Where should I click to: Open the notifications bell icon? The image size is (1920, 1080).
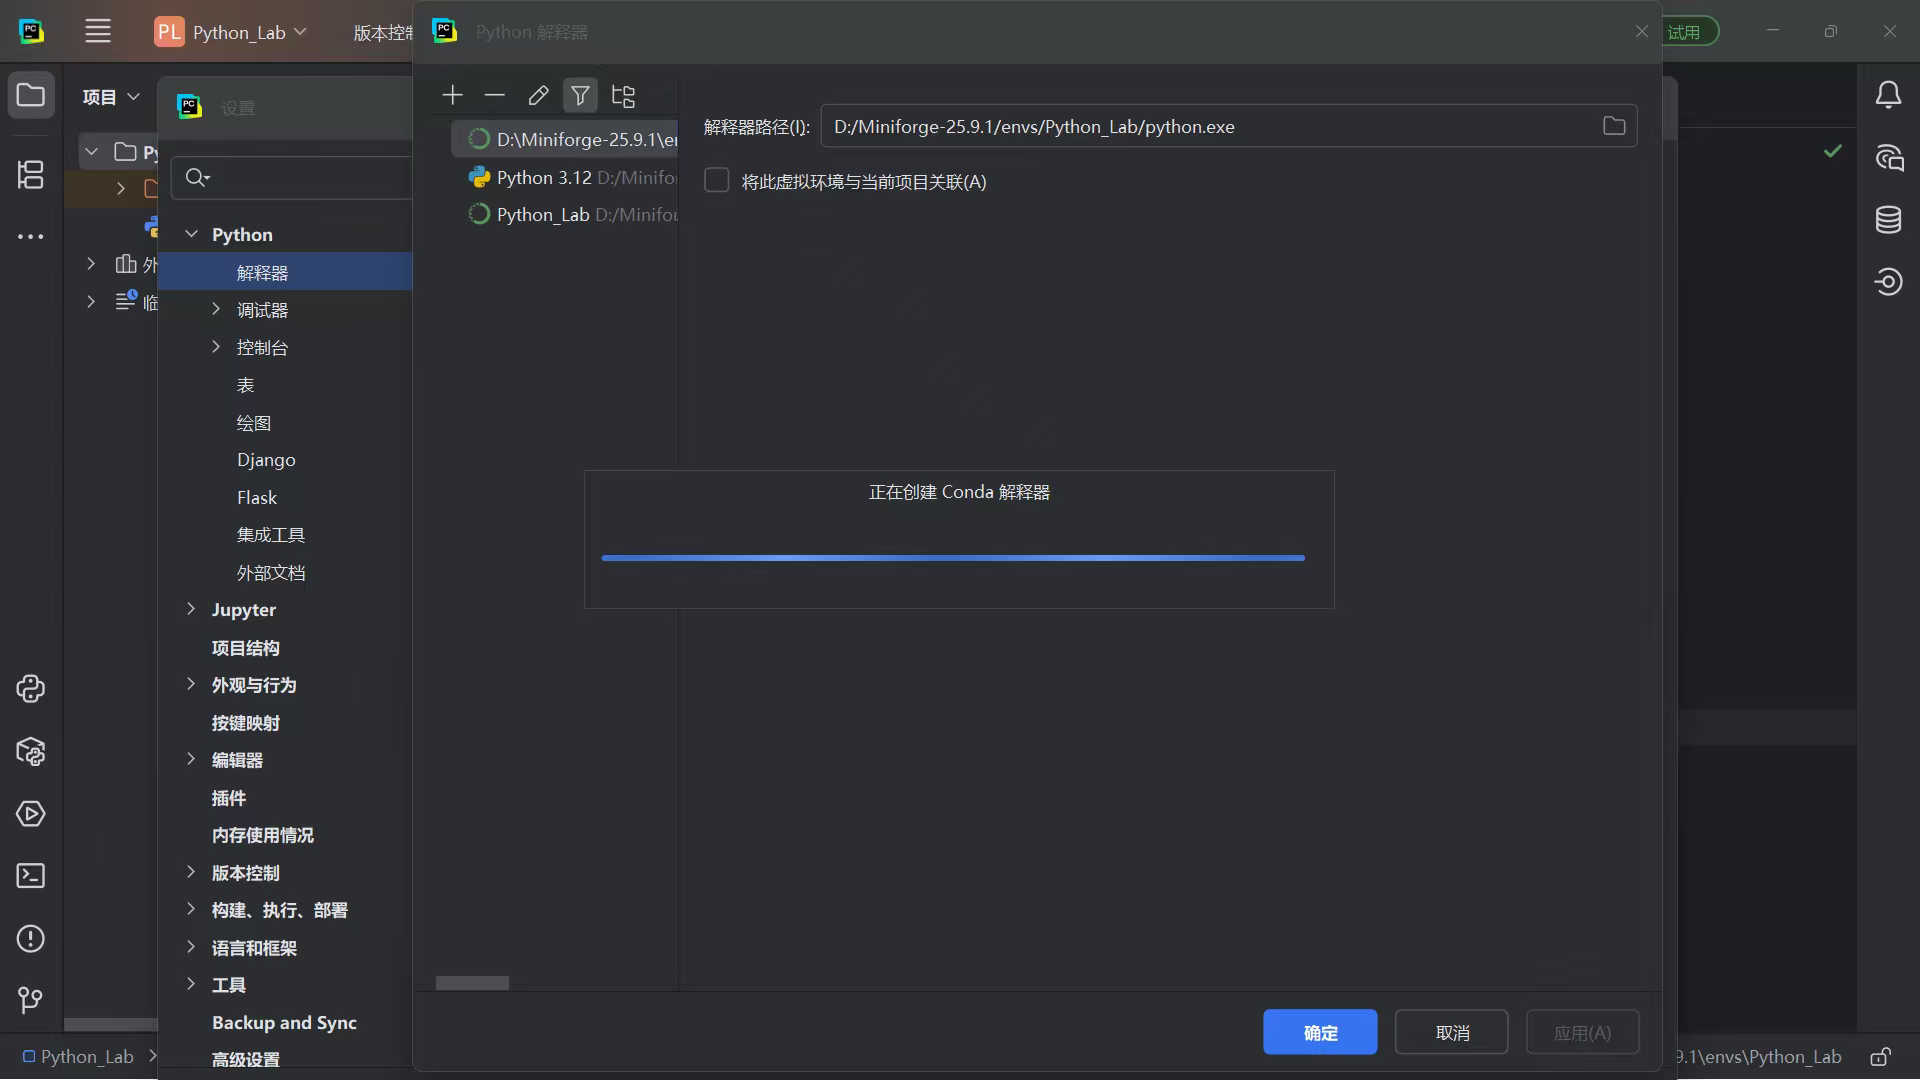(1888, 95)
